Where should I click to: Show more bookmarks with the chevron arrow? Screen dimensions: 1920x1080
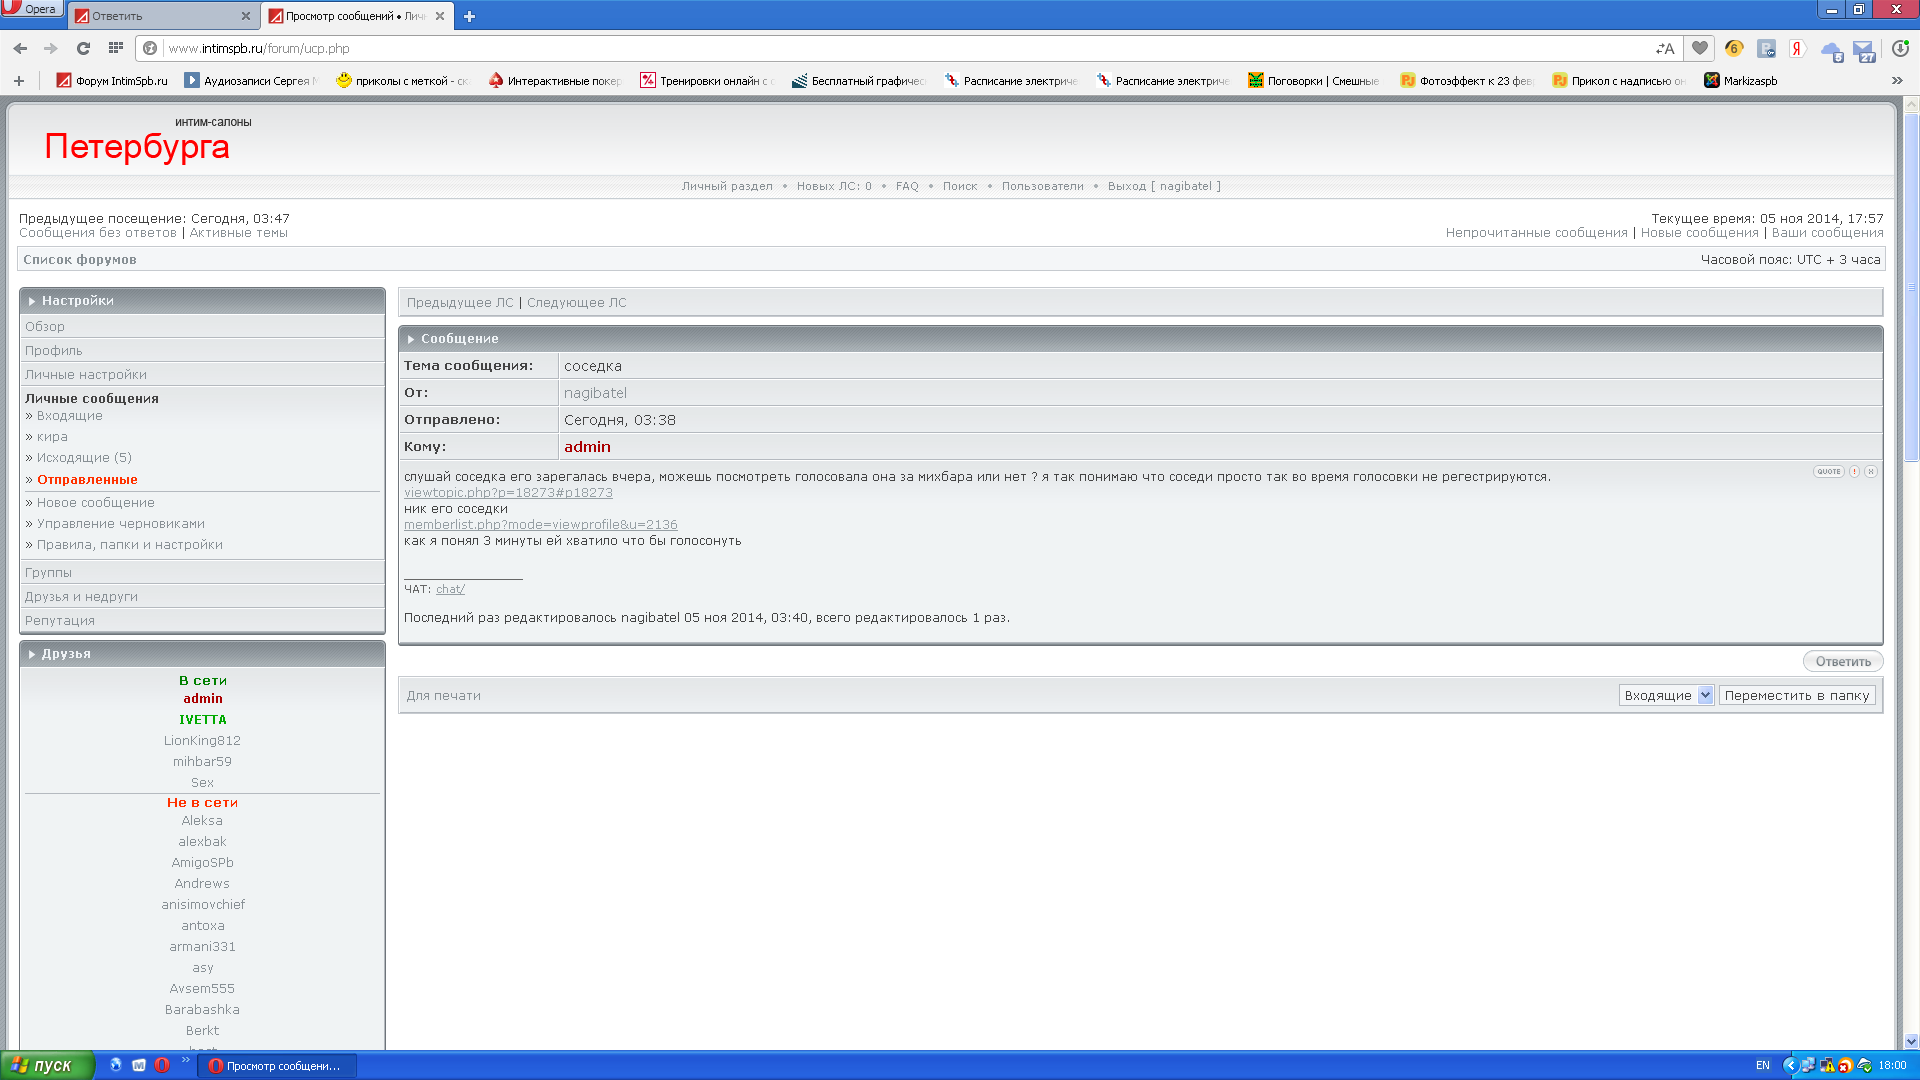pyautogui.click(x=1897, y=80)
